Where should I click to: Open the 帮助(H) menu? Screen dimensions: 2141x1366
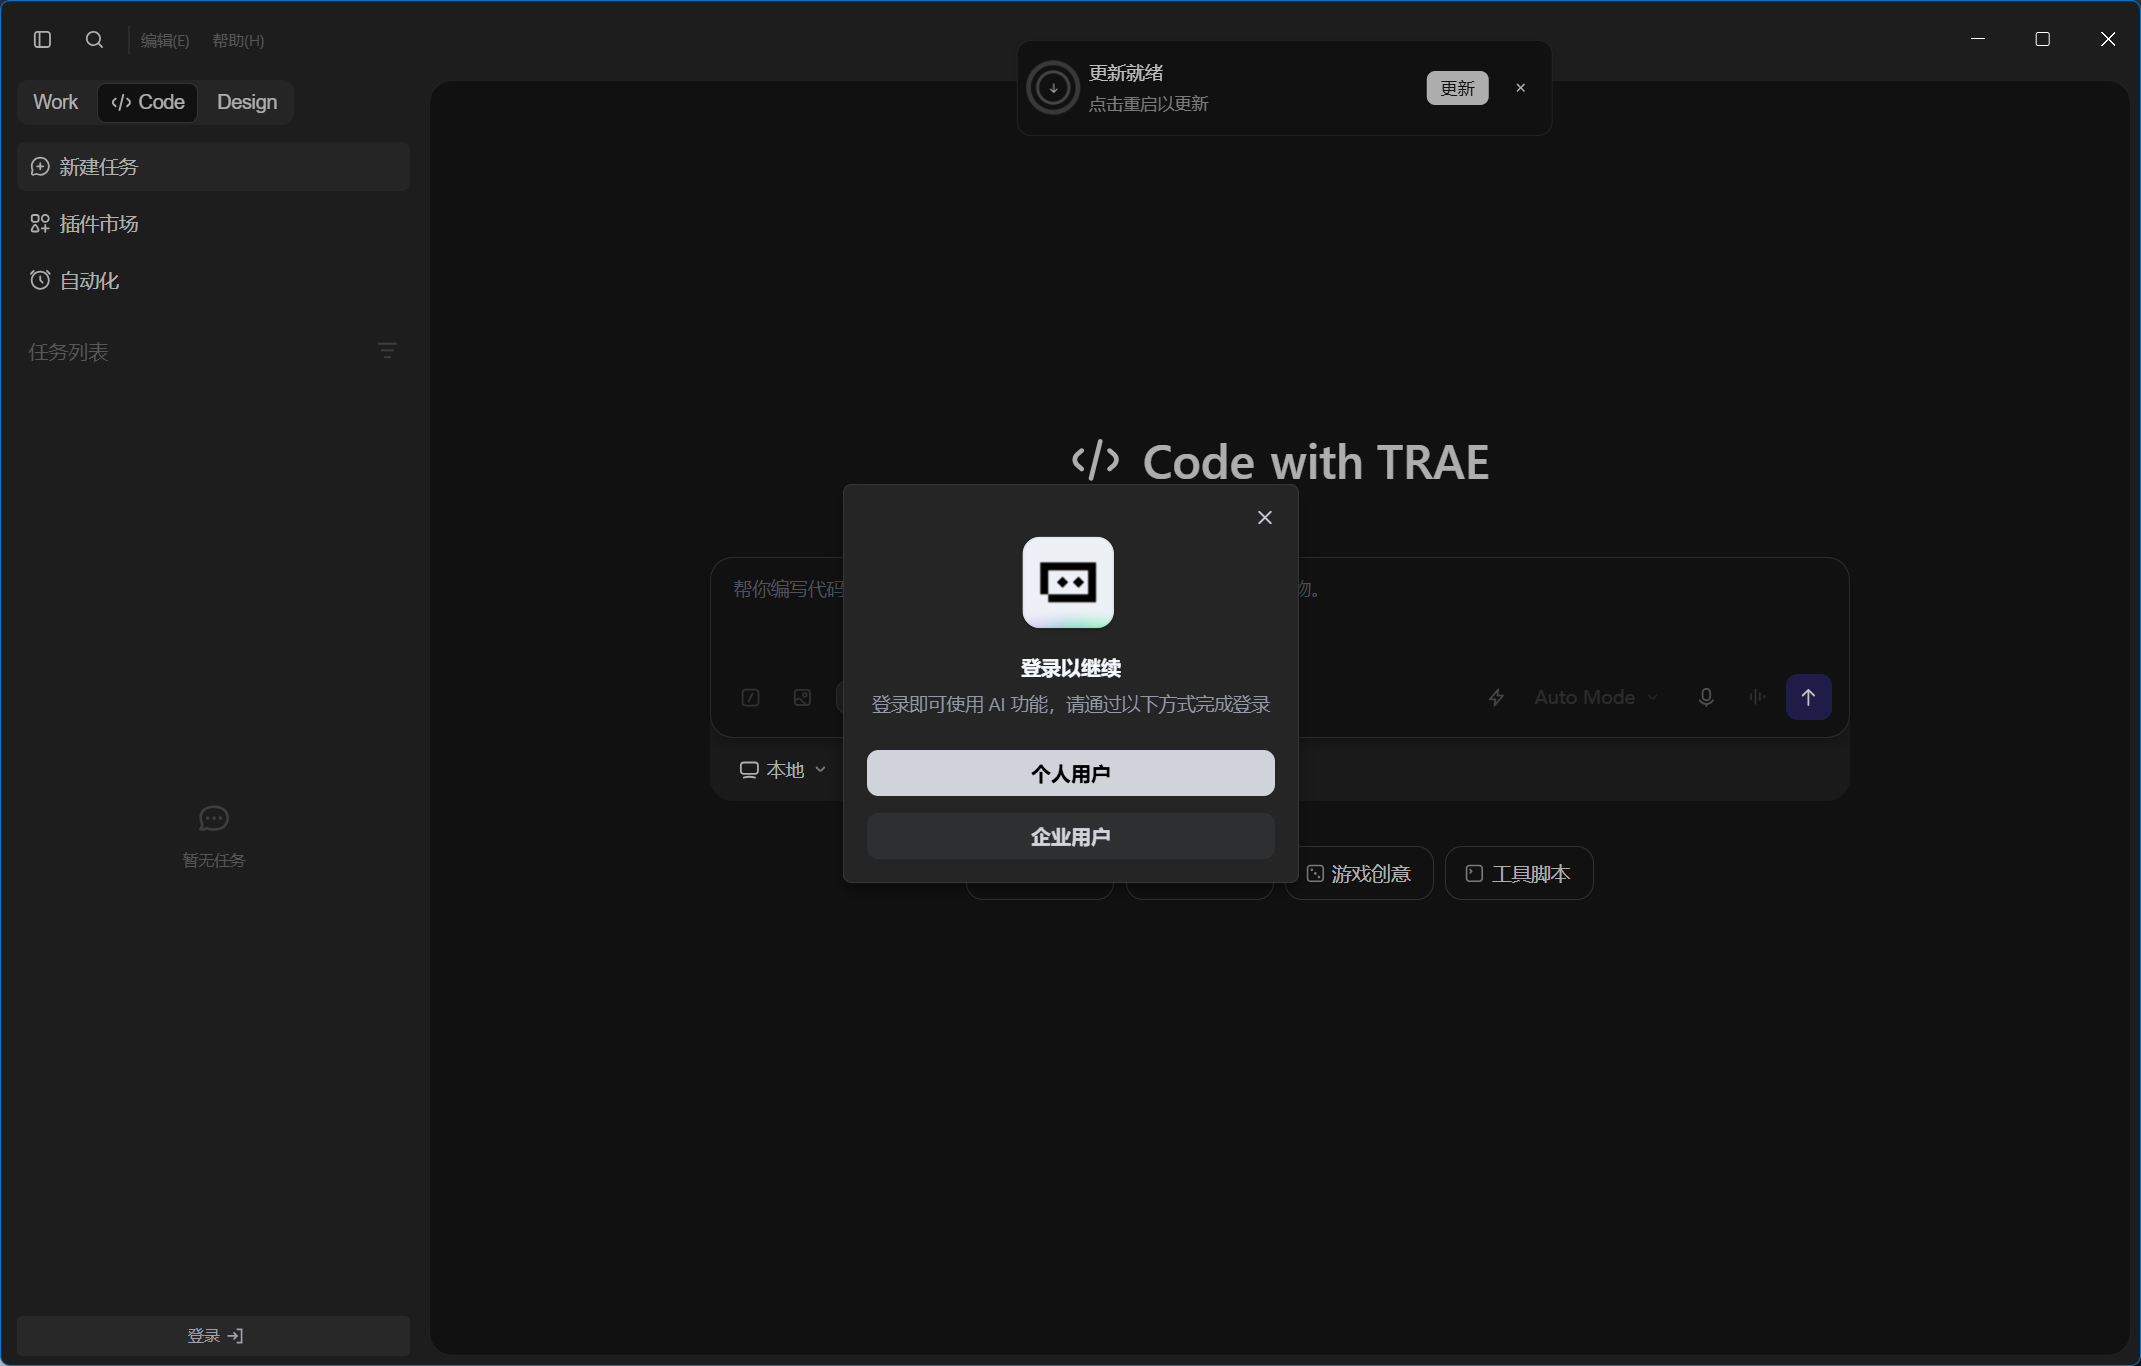pos(238,41)
